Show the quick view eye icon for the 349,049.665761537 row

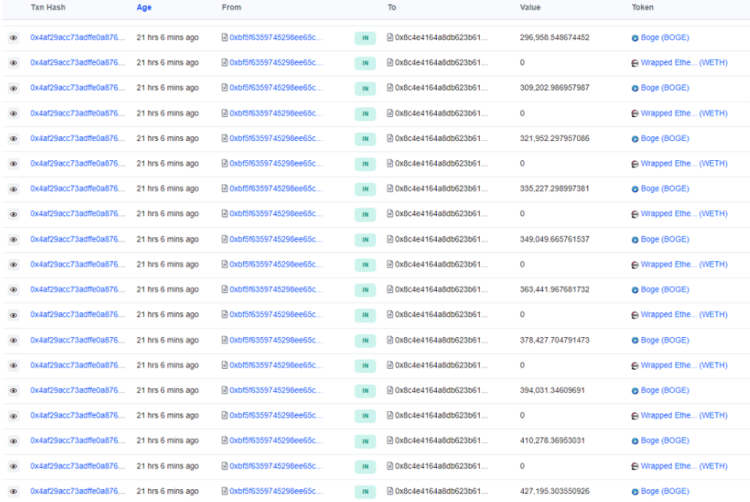tap(13, 240)
